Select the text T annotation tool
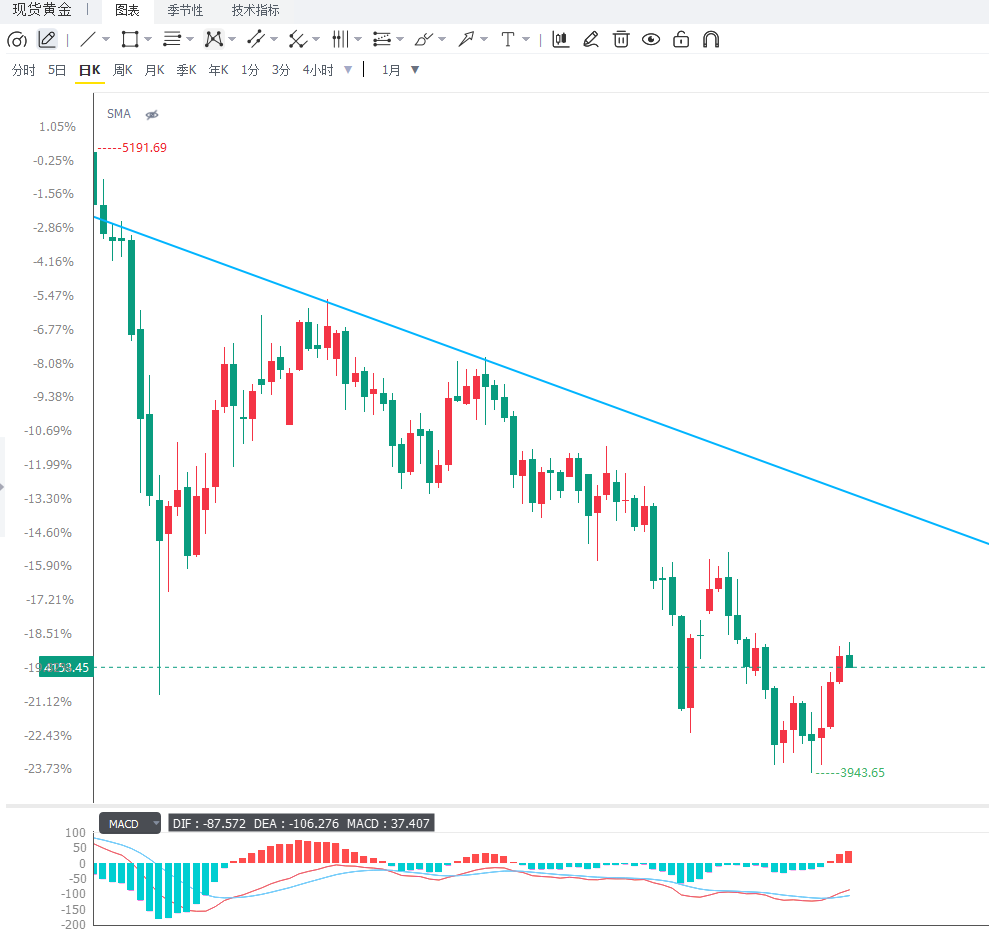This screenshot has width=989, height=934. coord(508,39)
